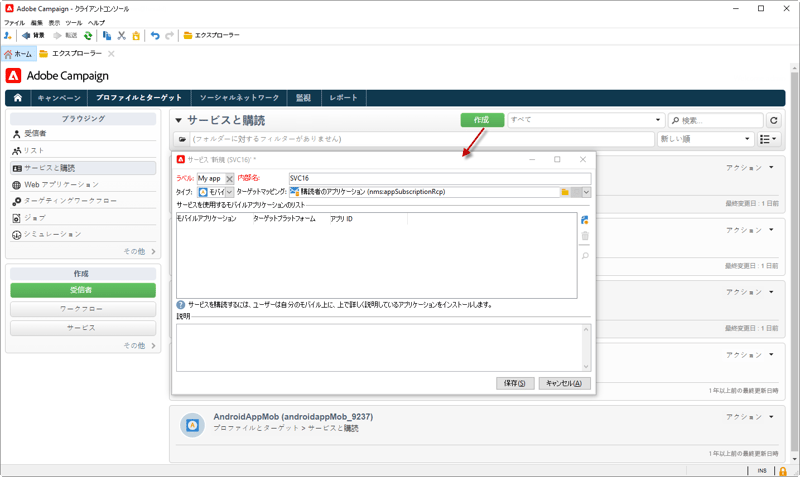Click the magnifier detail icon in dialog
This screenshot has height=477, width=800.
[x=585, y=256]
